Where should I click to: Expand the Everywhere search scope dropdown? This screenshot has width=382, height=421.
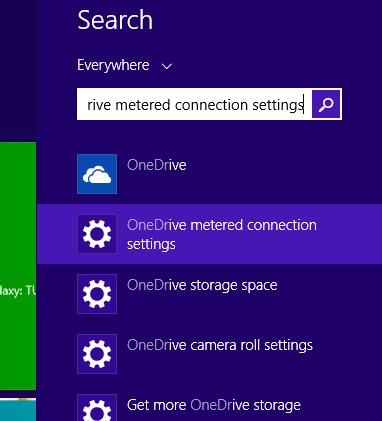tap(125, 65)
